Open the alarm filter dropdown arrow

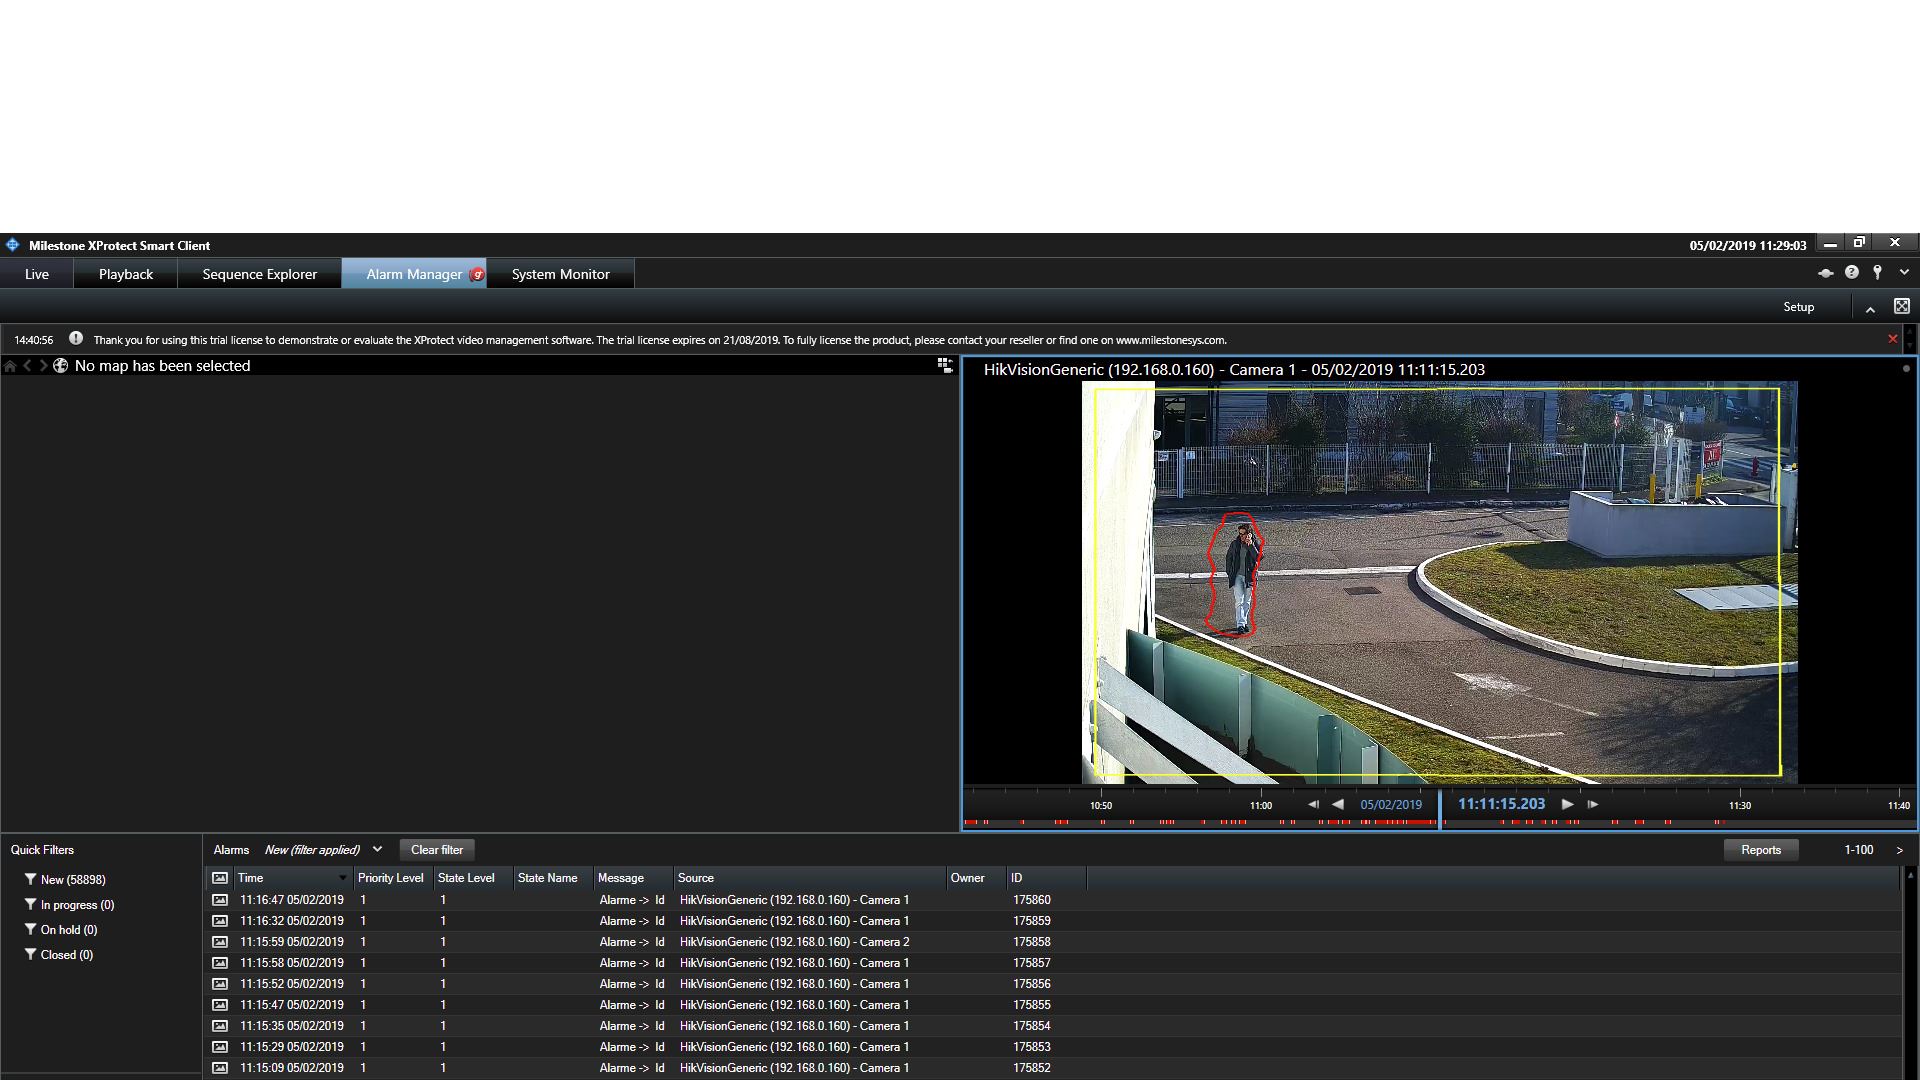pyautogui.click(x=377, y=849)
